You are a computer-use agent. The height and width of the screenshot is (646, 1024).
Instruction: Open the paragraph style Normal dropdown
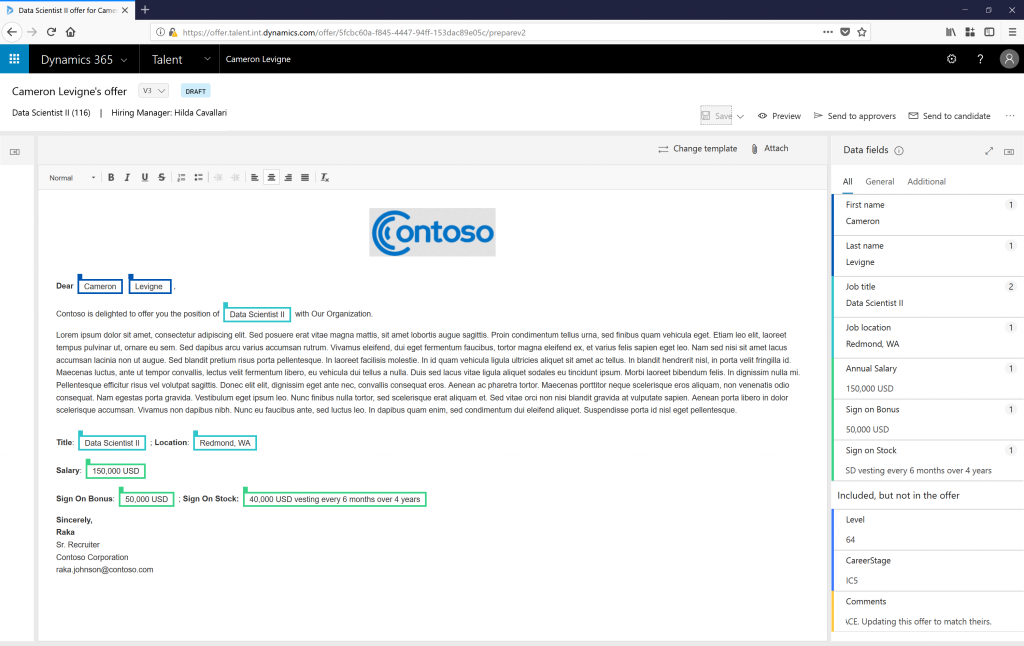coord(72,178)
